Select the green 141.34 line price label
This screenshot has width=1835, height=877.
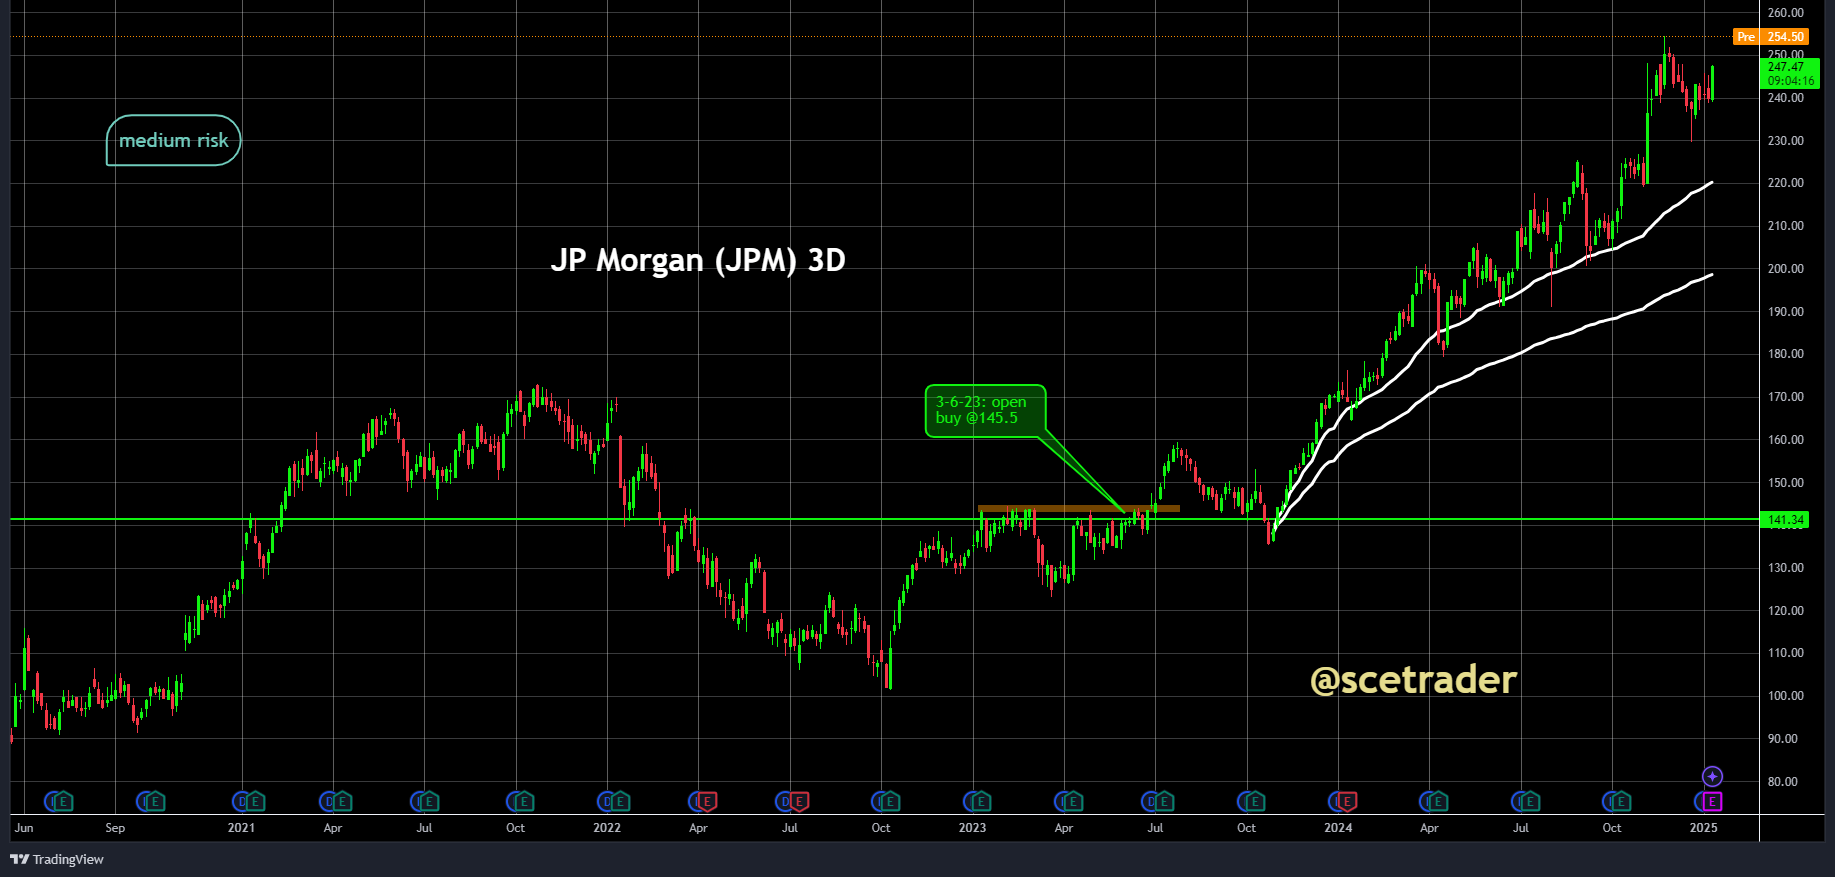[1785, 520]
